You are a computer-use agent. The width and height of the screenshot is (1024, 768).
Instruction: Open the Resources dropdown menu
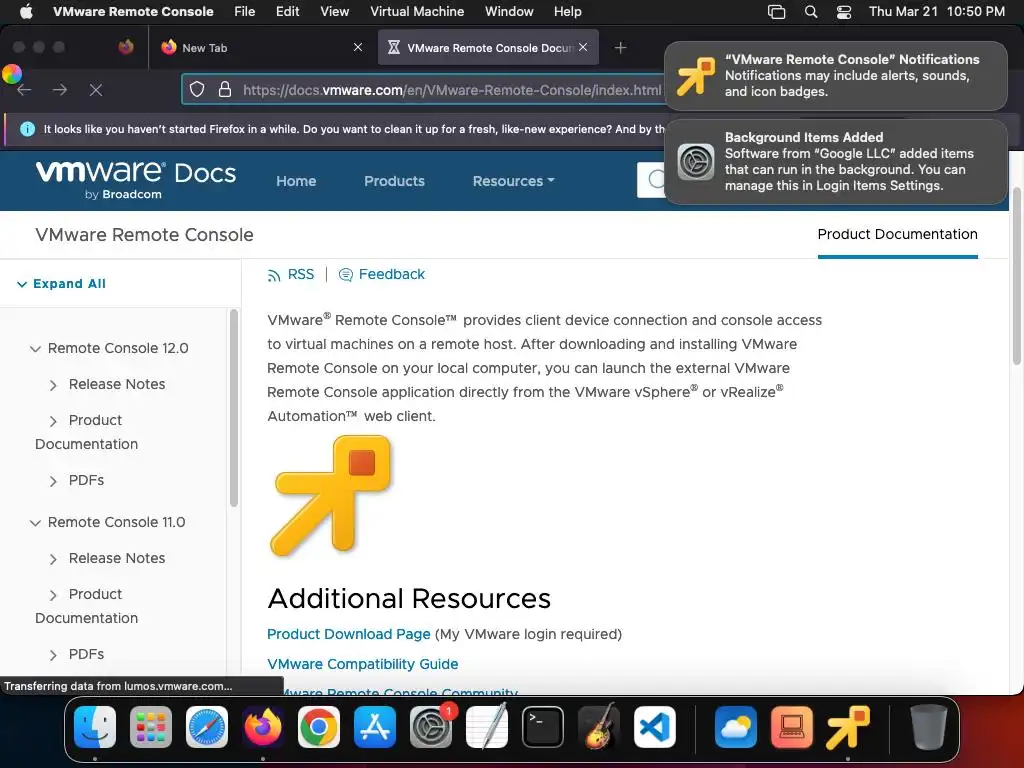pyautogui.click(x=513, y=181)
